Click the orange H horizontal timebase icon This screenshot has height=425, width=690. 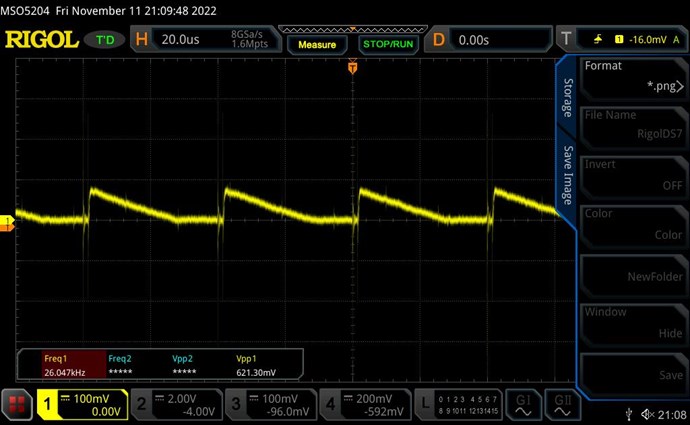[142, 39]
